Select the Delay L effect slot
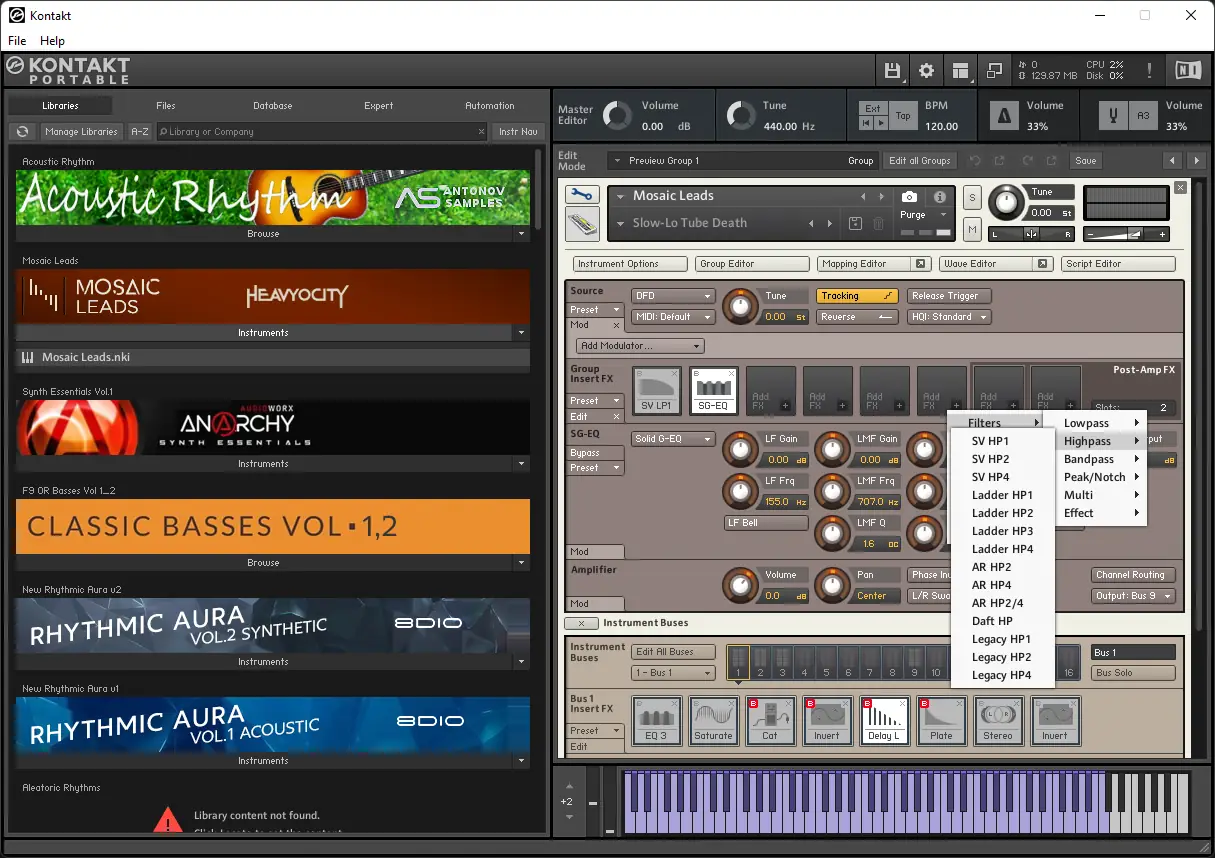1215x858 pixels. click(x=884, y=721)
